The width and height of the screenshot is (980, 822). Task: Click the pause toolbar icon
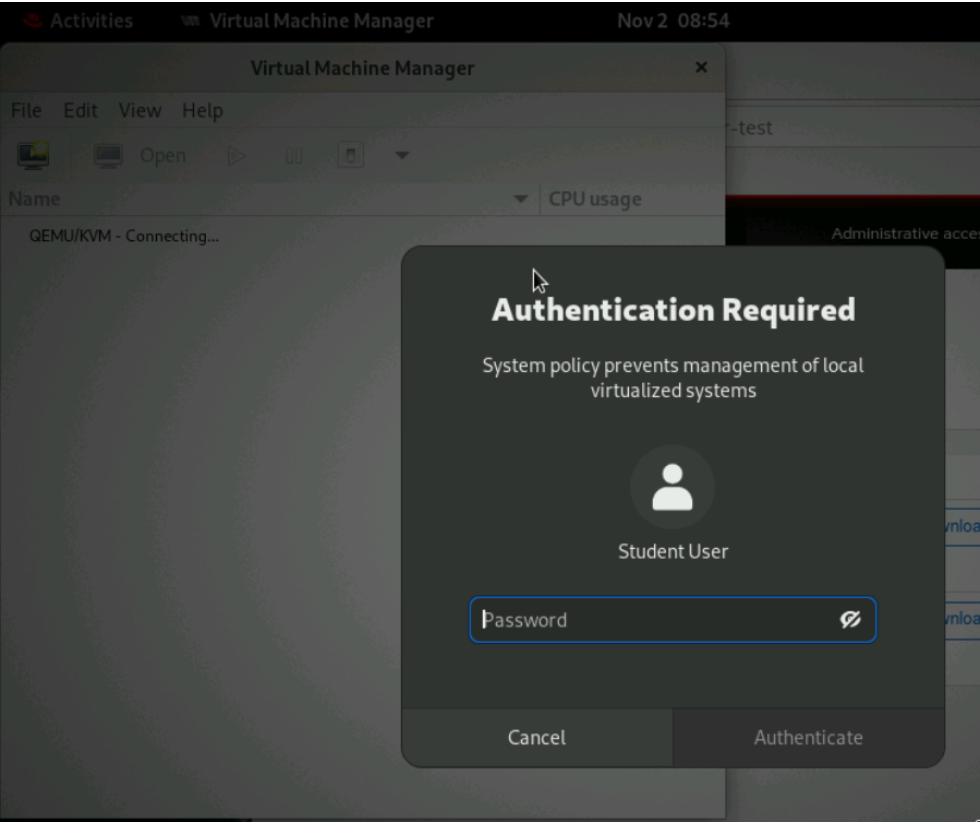click(294, 156)
